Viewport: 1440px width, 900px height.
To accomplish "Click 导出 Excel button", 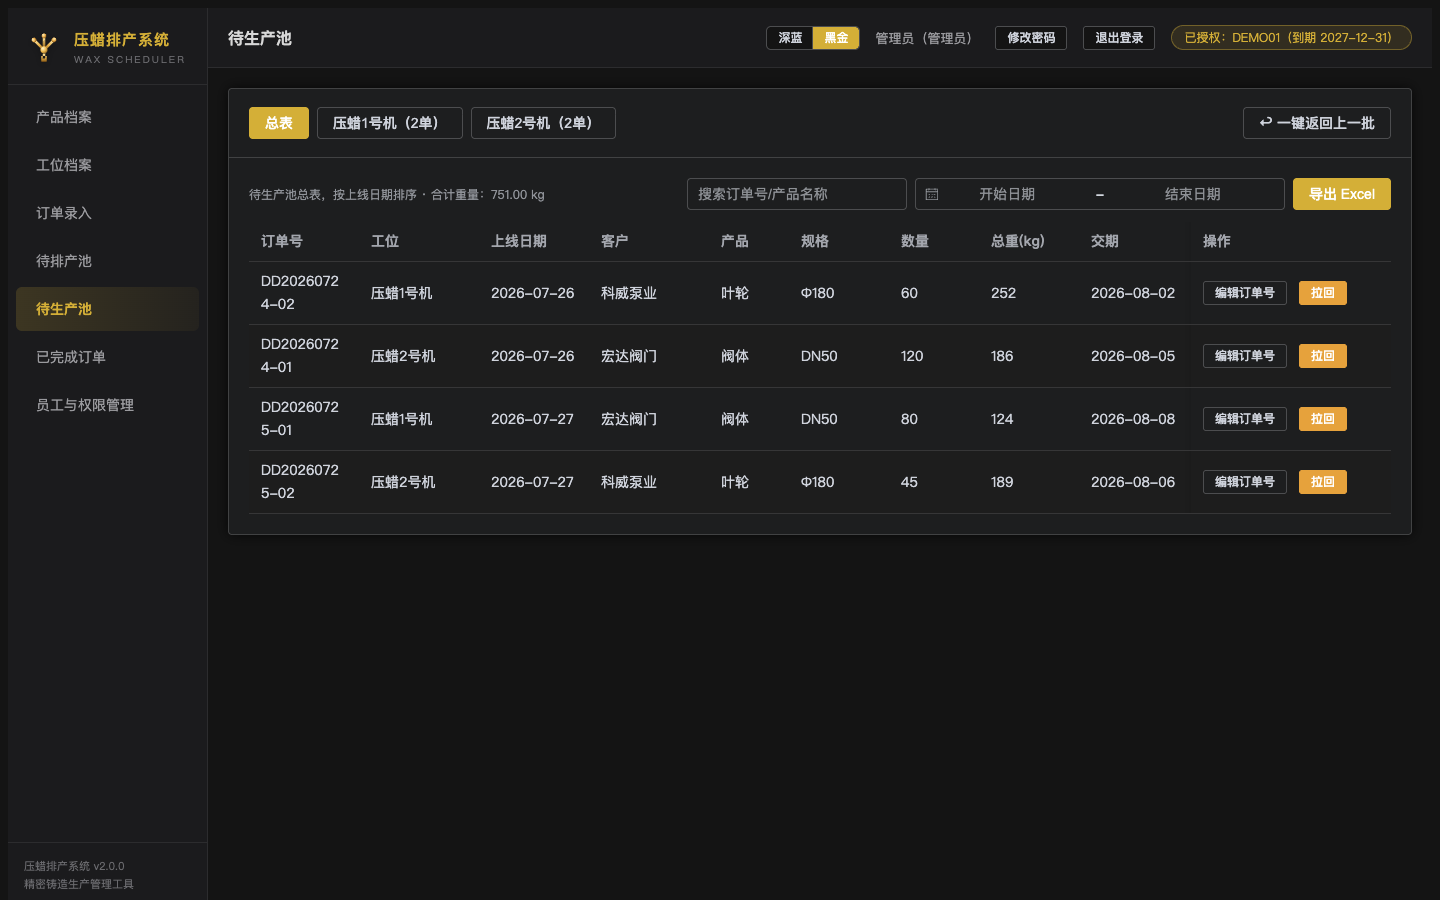I will [x=1342, y=194].
